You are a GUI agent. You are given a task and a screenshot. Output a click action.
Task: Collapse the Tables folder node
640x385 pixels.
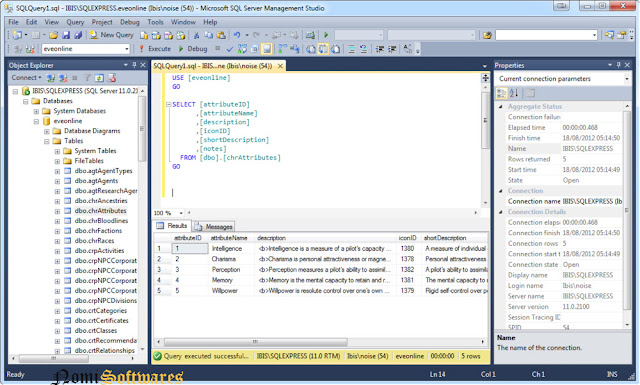coord(47,141)
